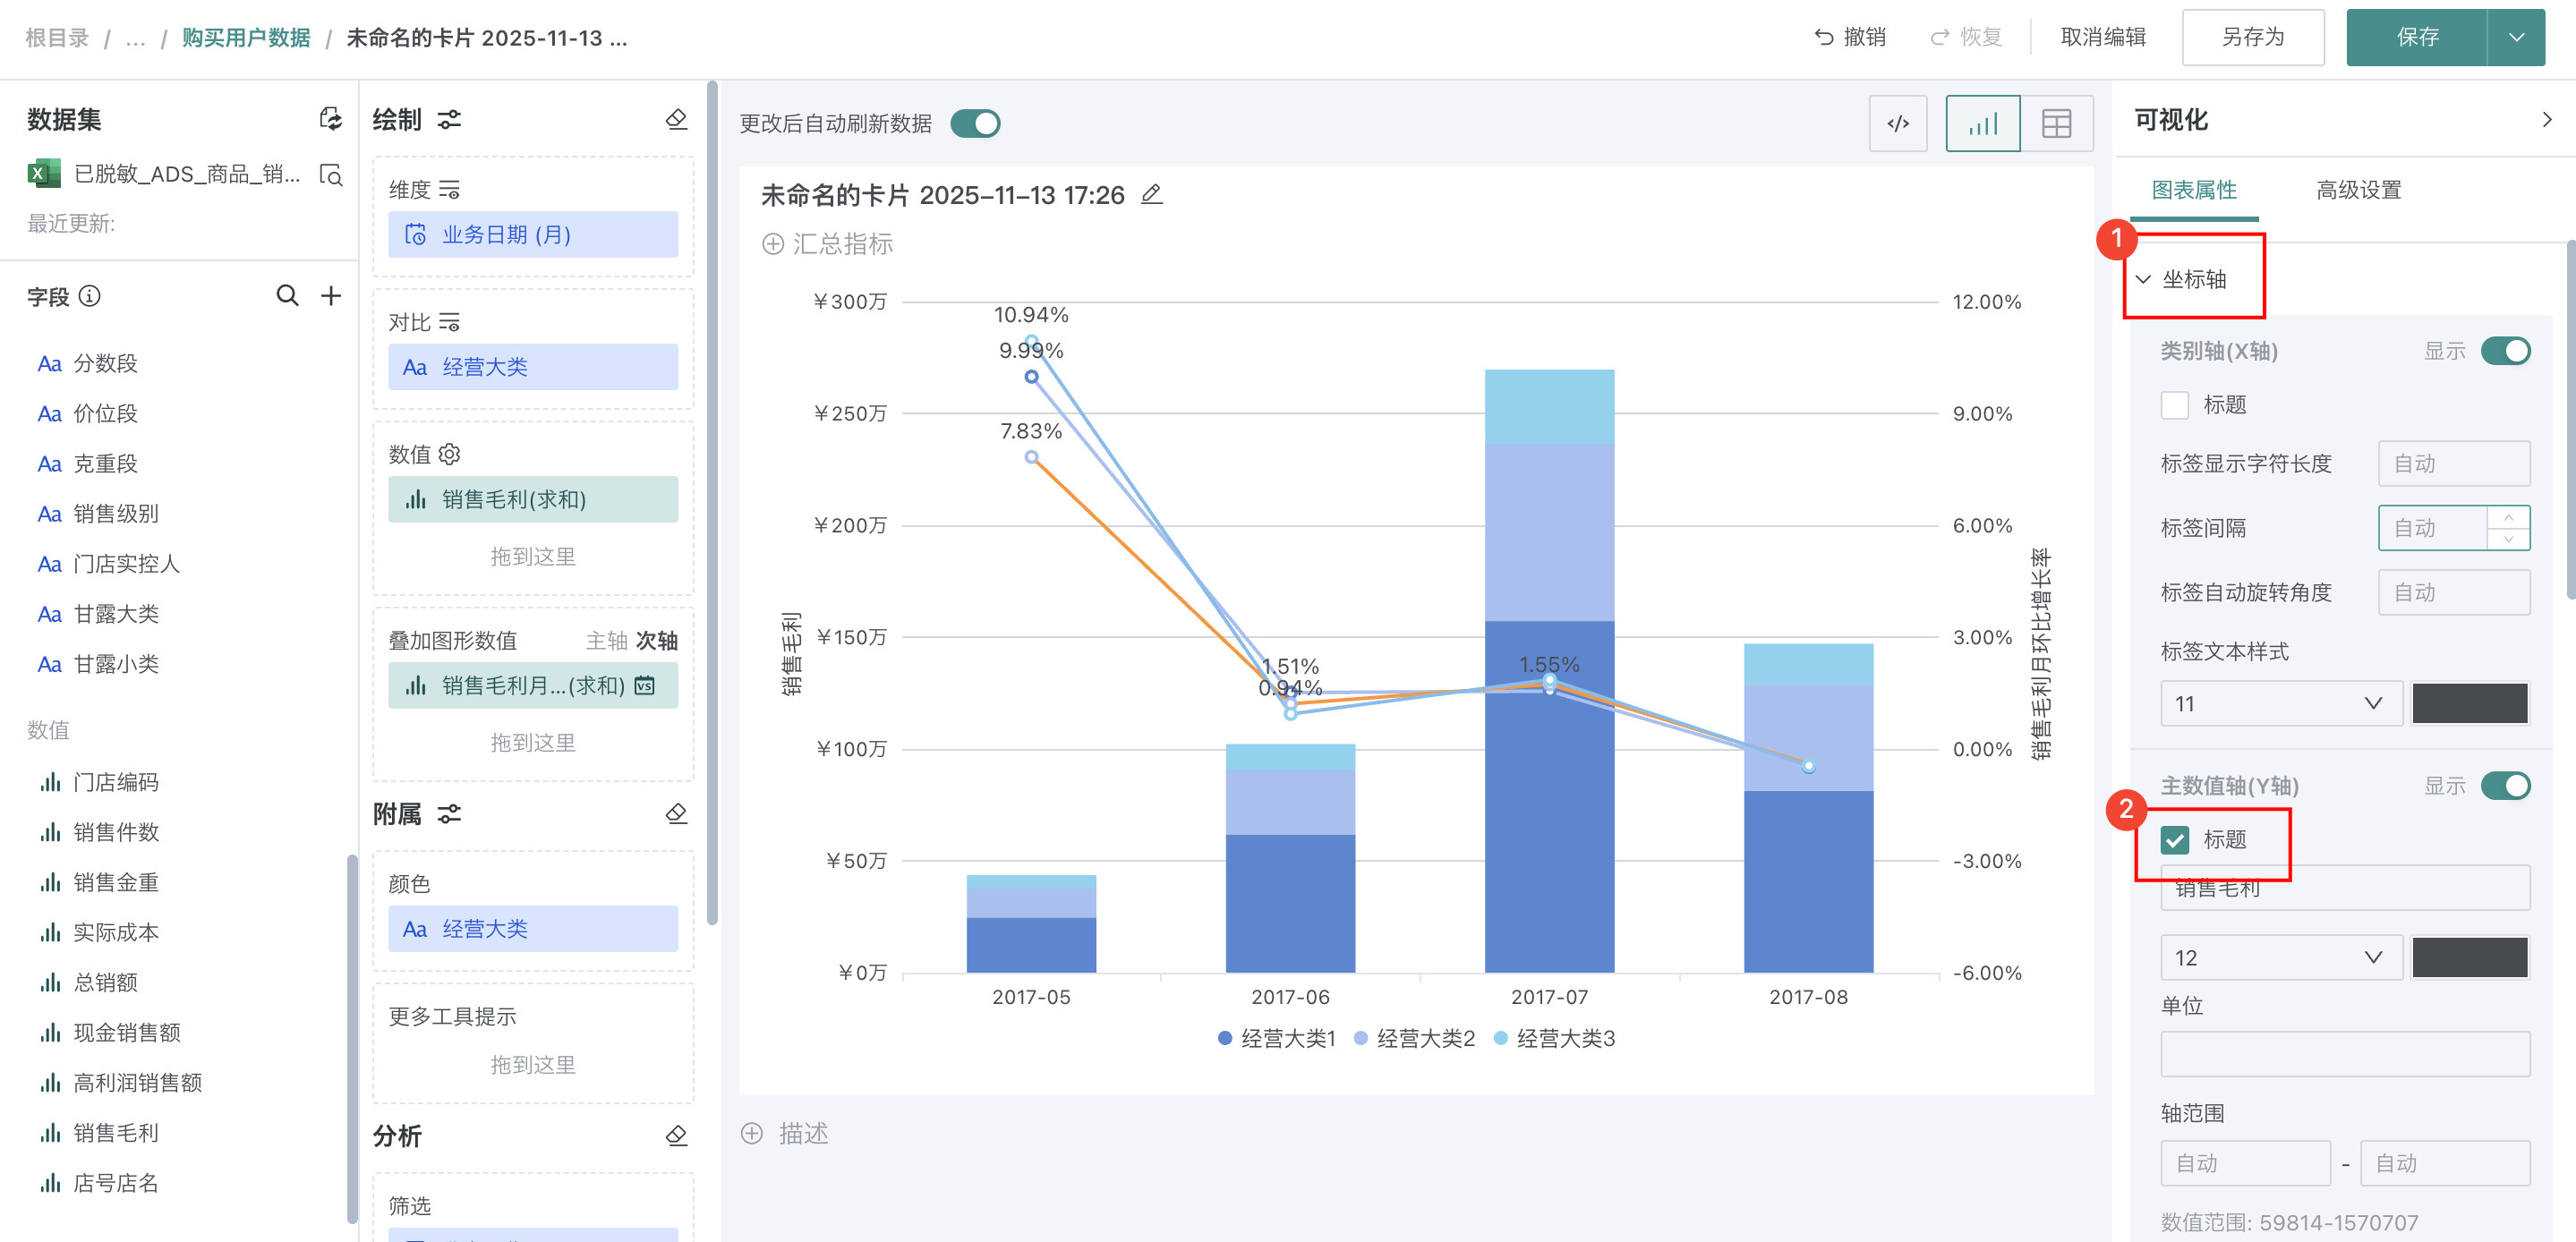The image size is (2576, 1242).
Task: Click the dataset refresh/switch icon
Action: pos(330,119)
